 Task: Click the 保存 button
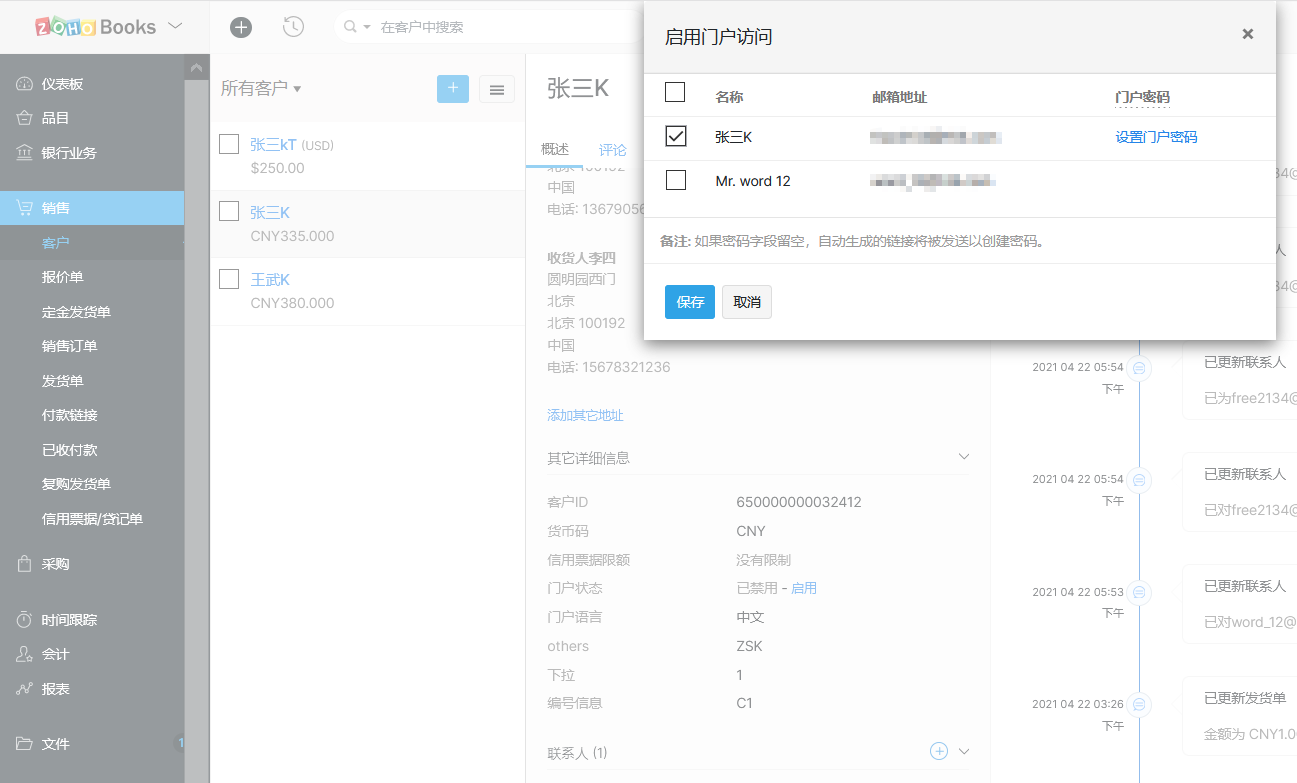click(689, 302)
